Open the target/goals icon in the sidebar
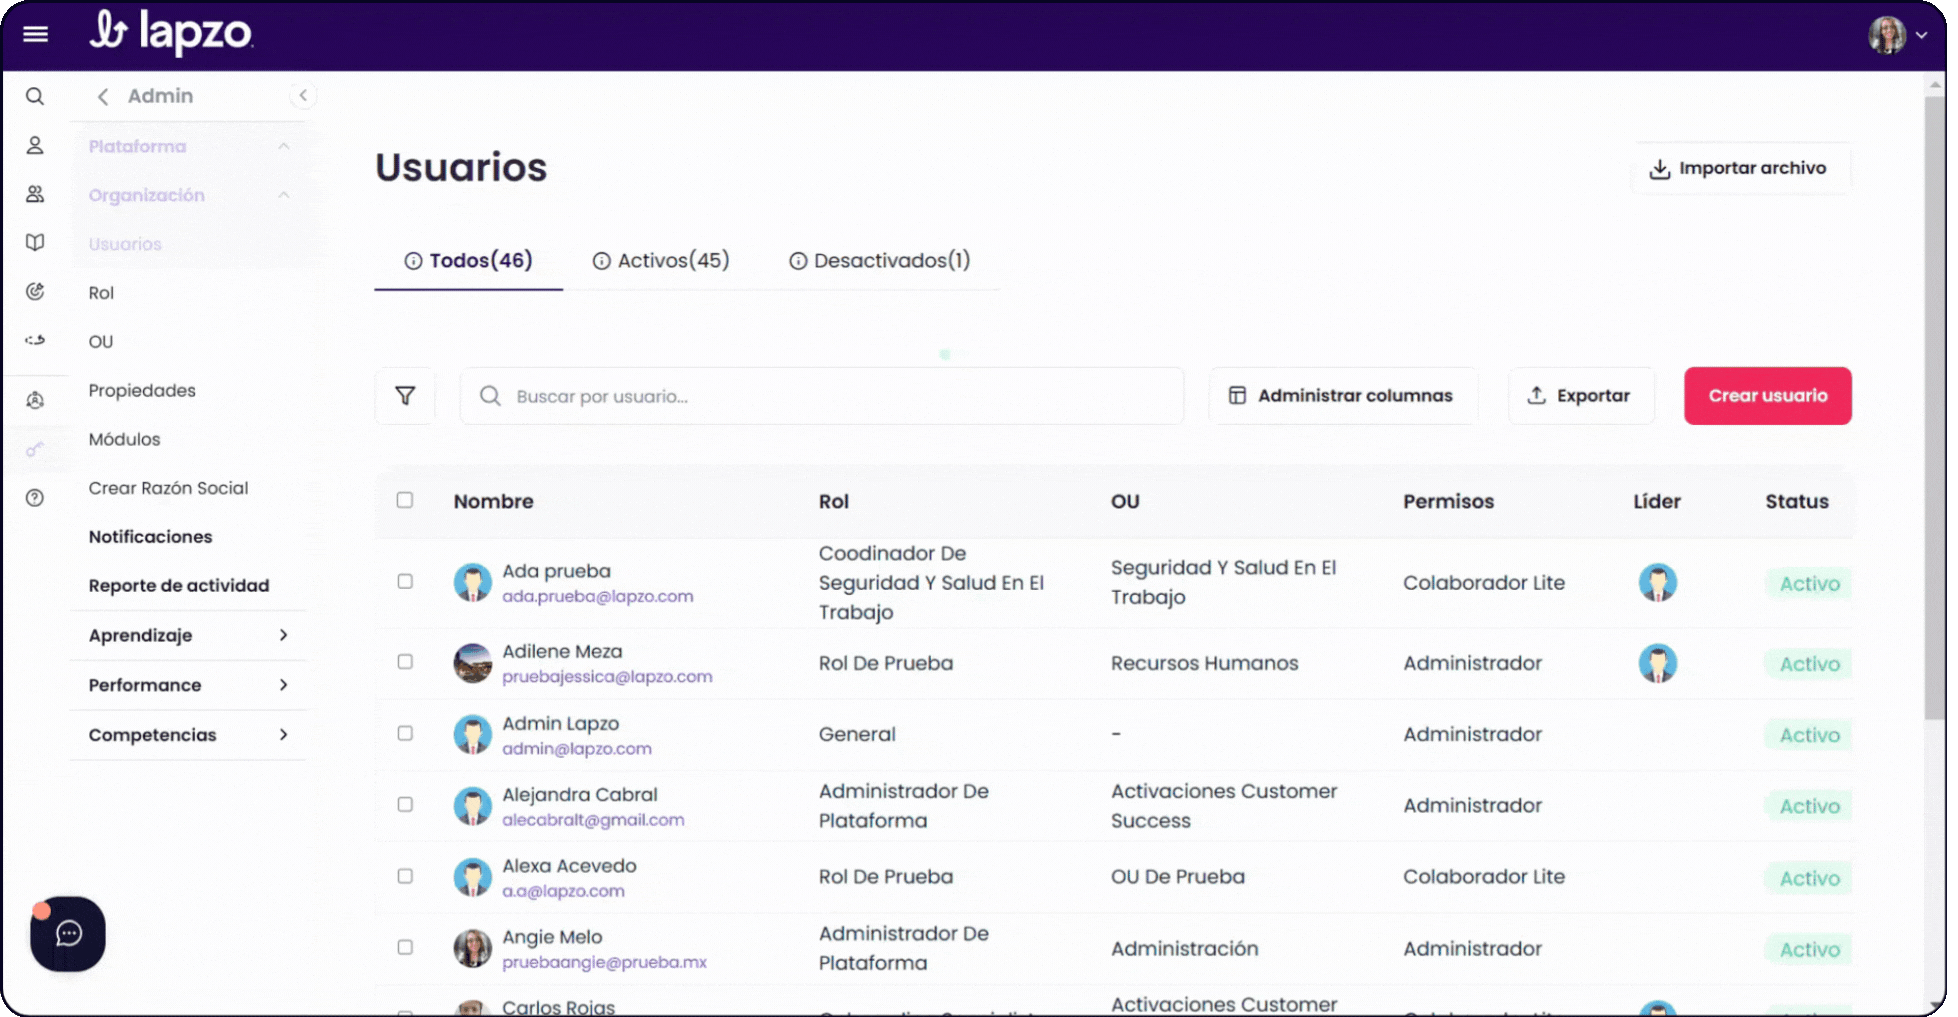Screen dimensions: 1958x1017 [35, 291]
